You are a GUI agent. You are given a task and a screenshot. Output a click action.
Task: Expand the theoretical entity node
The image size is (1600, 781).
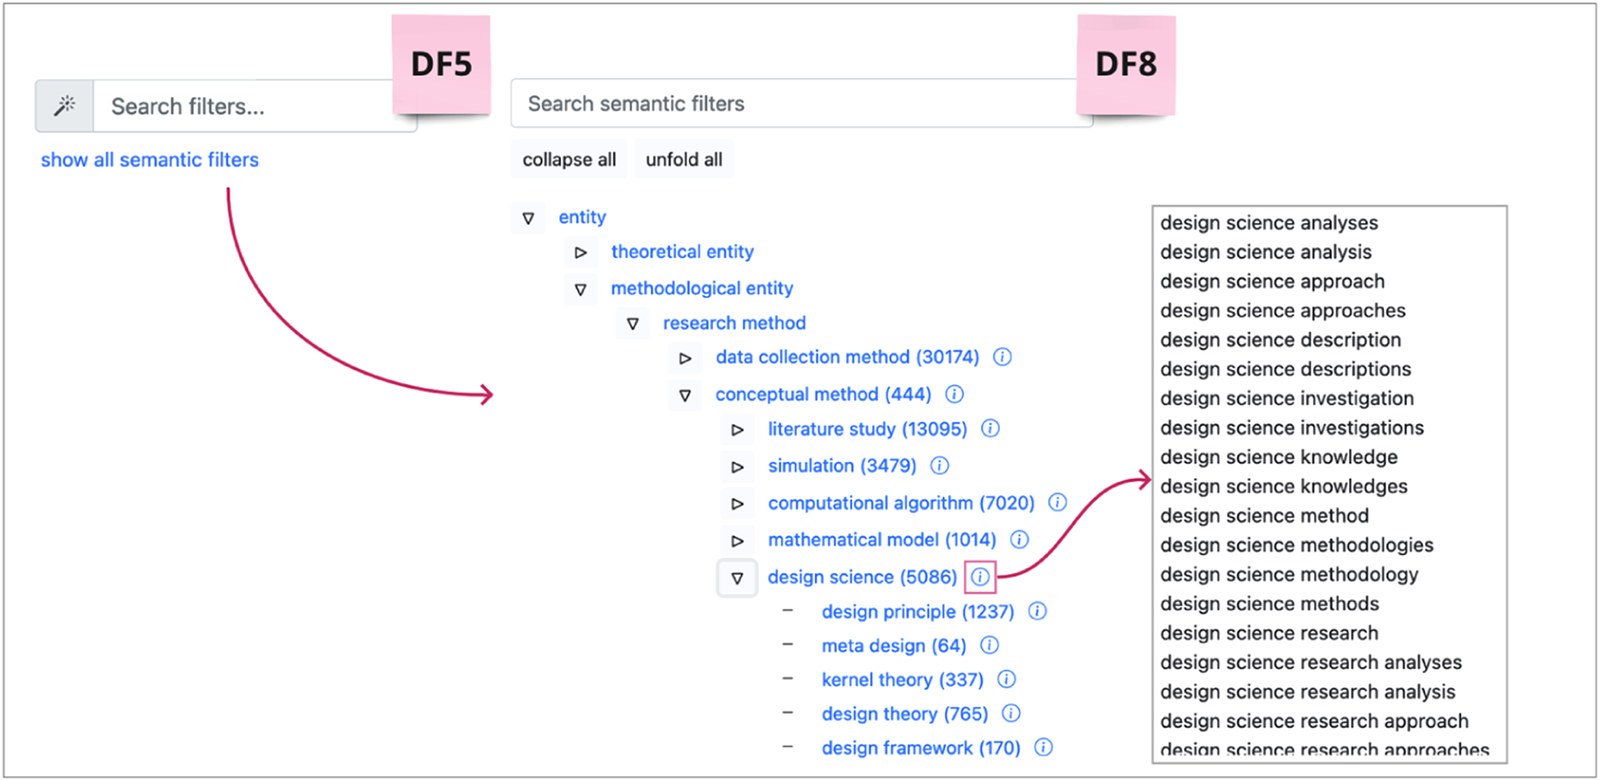[x=580, y=253]
